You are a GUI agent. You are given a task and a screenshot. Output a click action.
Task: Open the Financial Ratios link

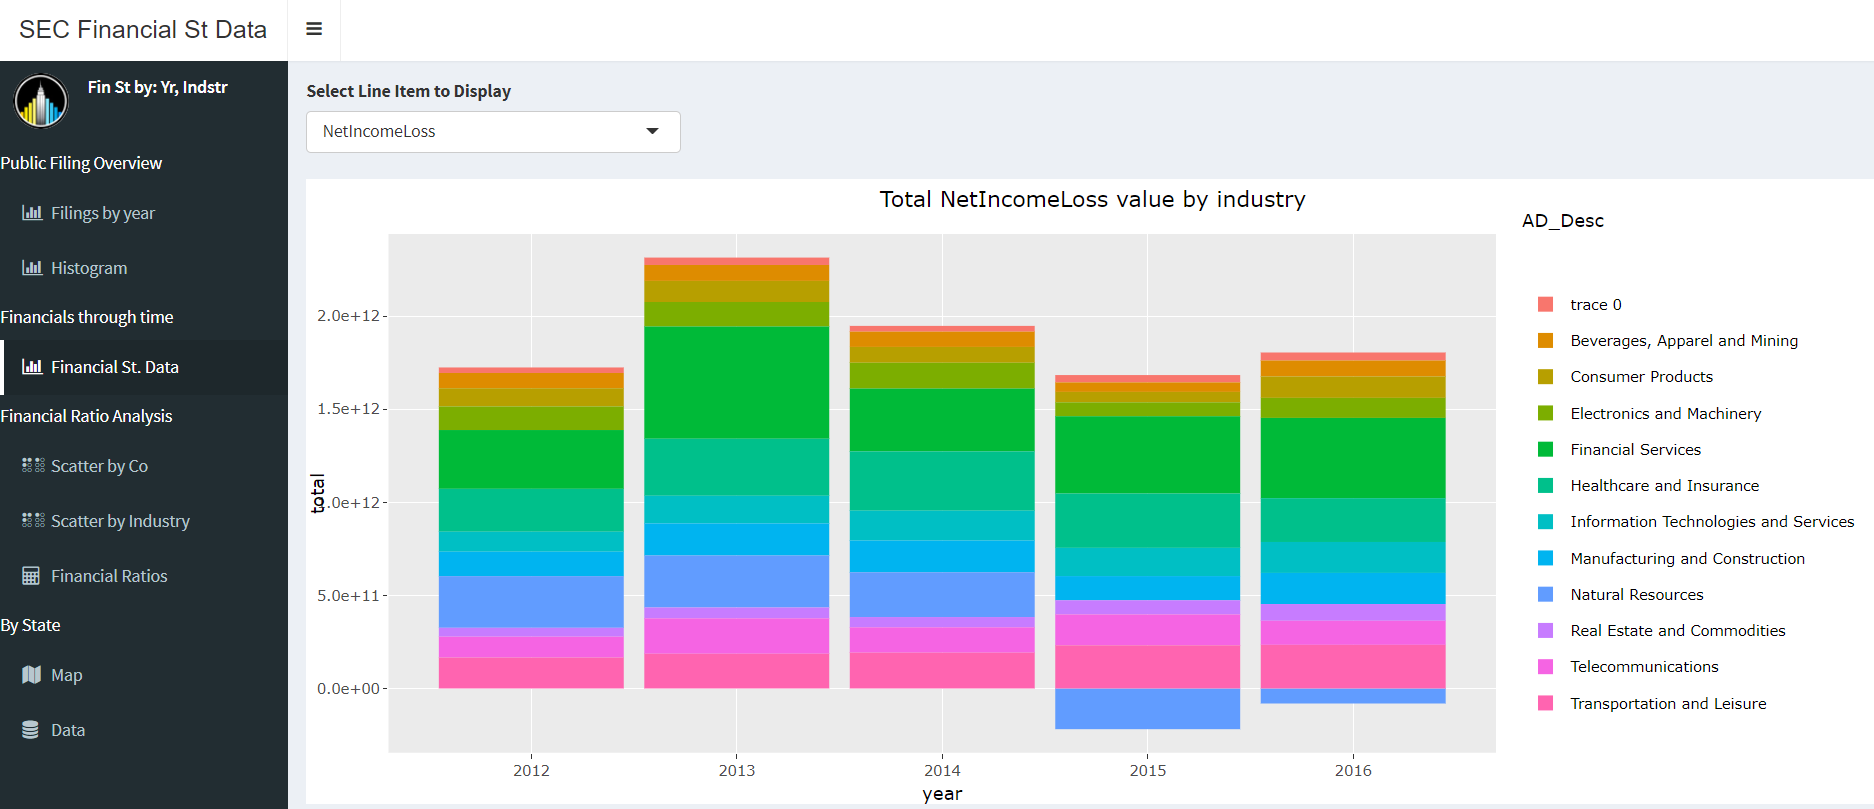pyautogui.click(x=109, y=576)
